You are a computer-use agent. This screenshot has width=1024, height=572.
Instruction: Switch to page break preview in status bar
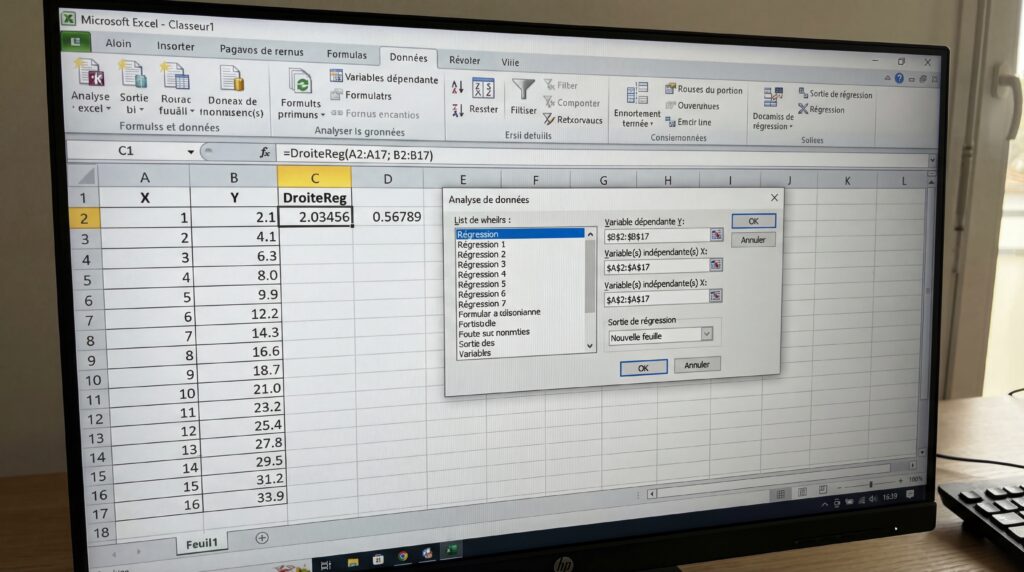[823, 490]
